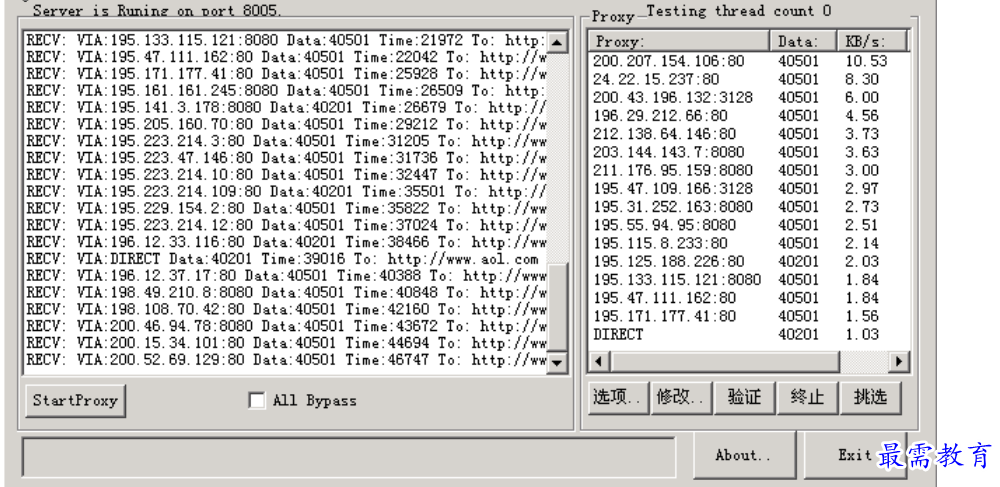The image size is (1000, 487).
Task: Sort by the Proxy column header
Action: pyautogui.click(x=679, y=41)
